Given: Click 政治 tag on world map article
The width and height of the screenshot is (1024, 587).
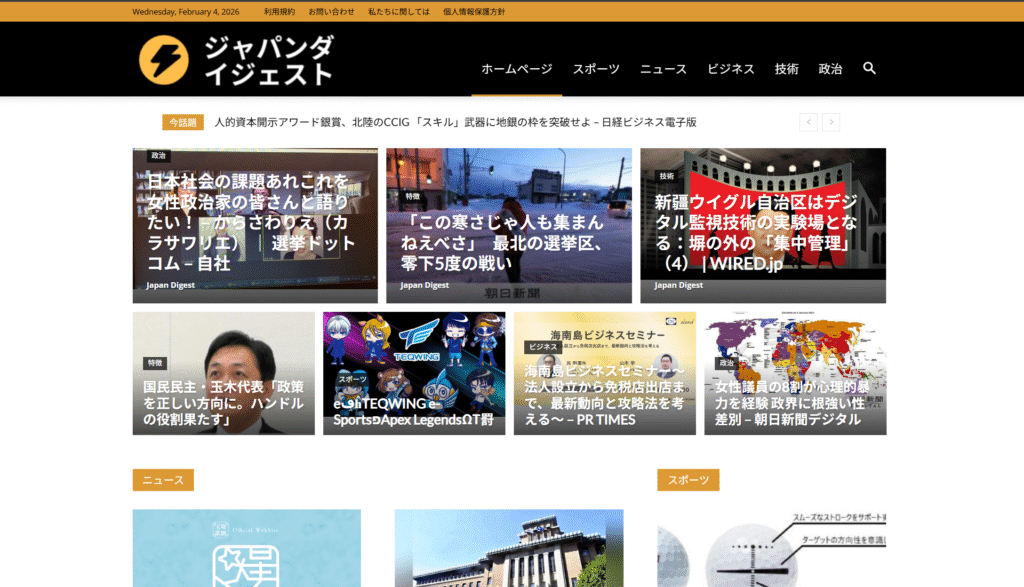Looking at the screenshot, I should tap(727, 362).
